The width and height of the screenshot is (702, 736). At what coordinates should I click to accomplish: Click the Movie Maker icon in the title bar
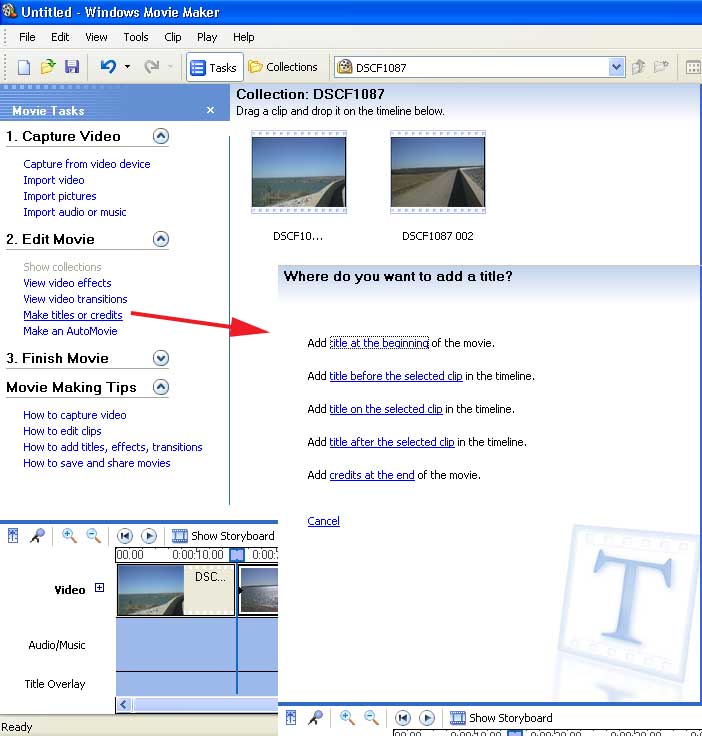point(9,11)
